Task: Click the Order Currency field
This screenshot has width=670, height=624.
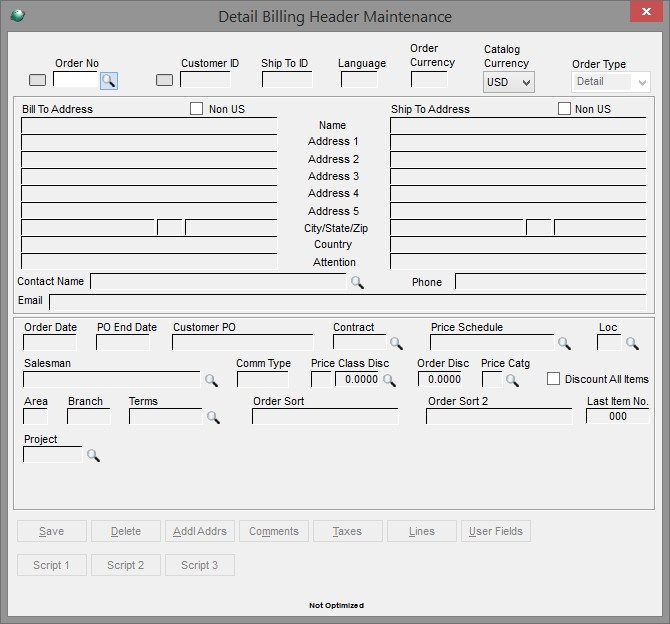Action: coord(429,79)
